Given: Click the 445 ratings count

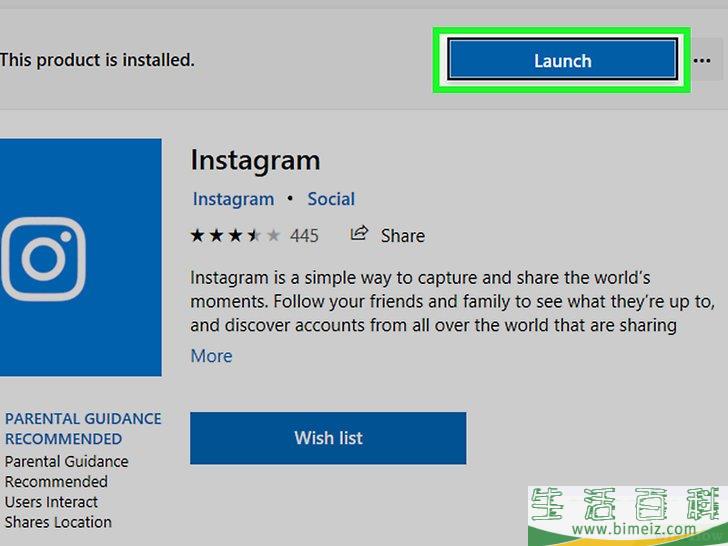Looking at the screenshot, I should point(304,236).
